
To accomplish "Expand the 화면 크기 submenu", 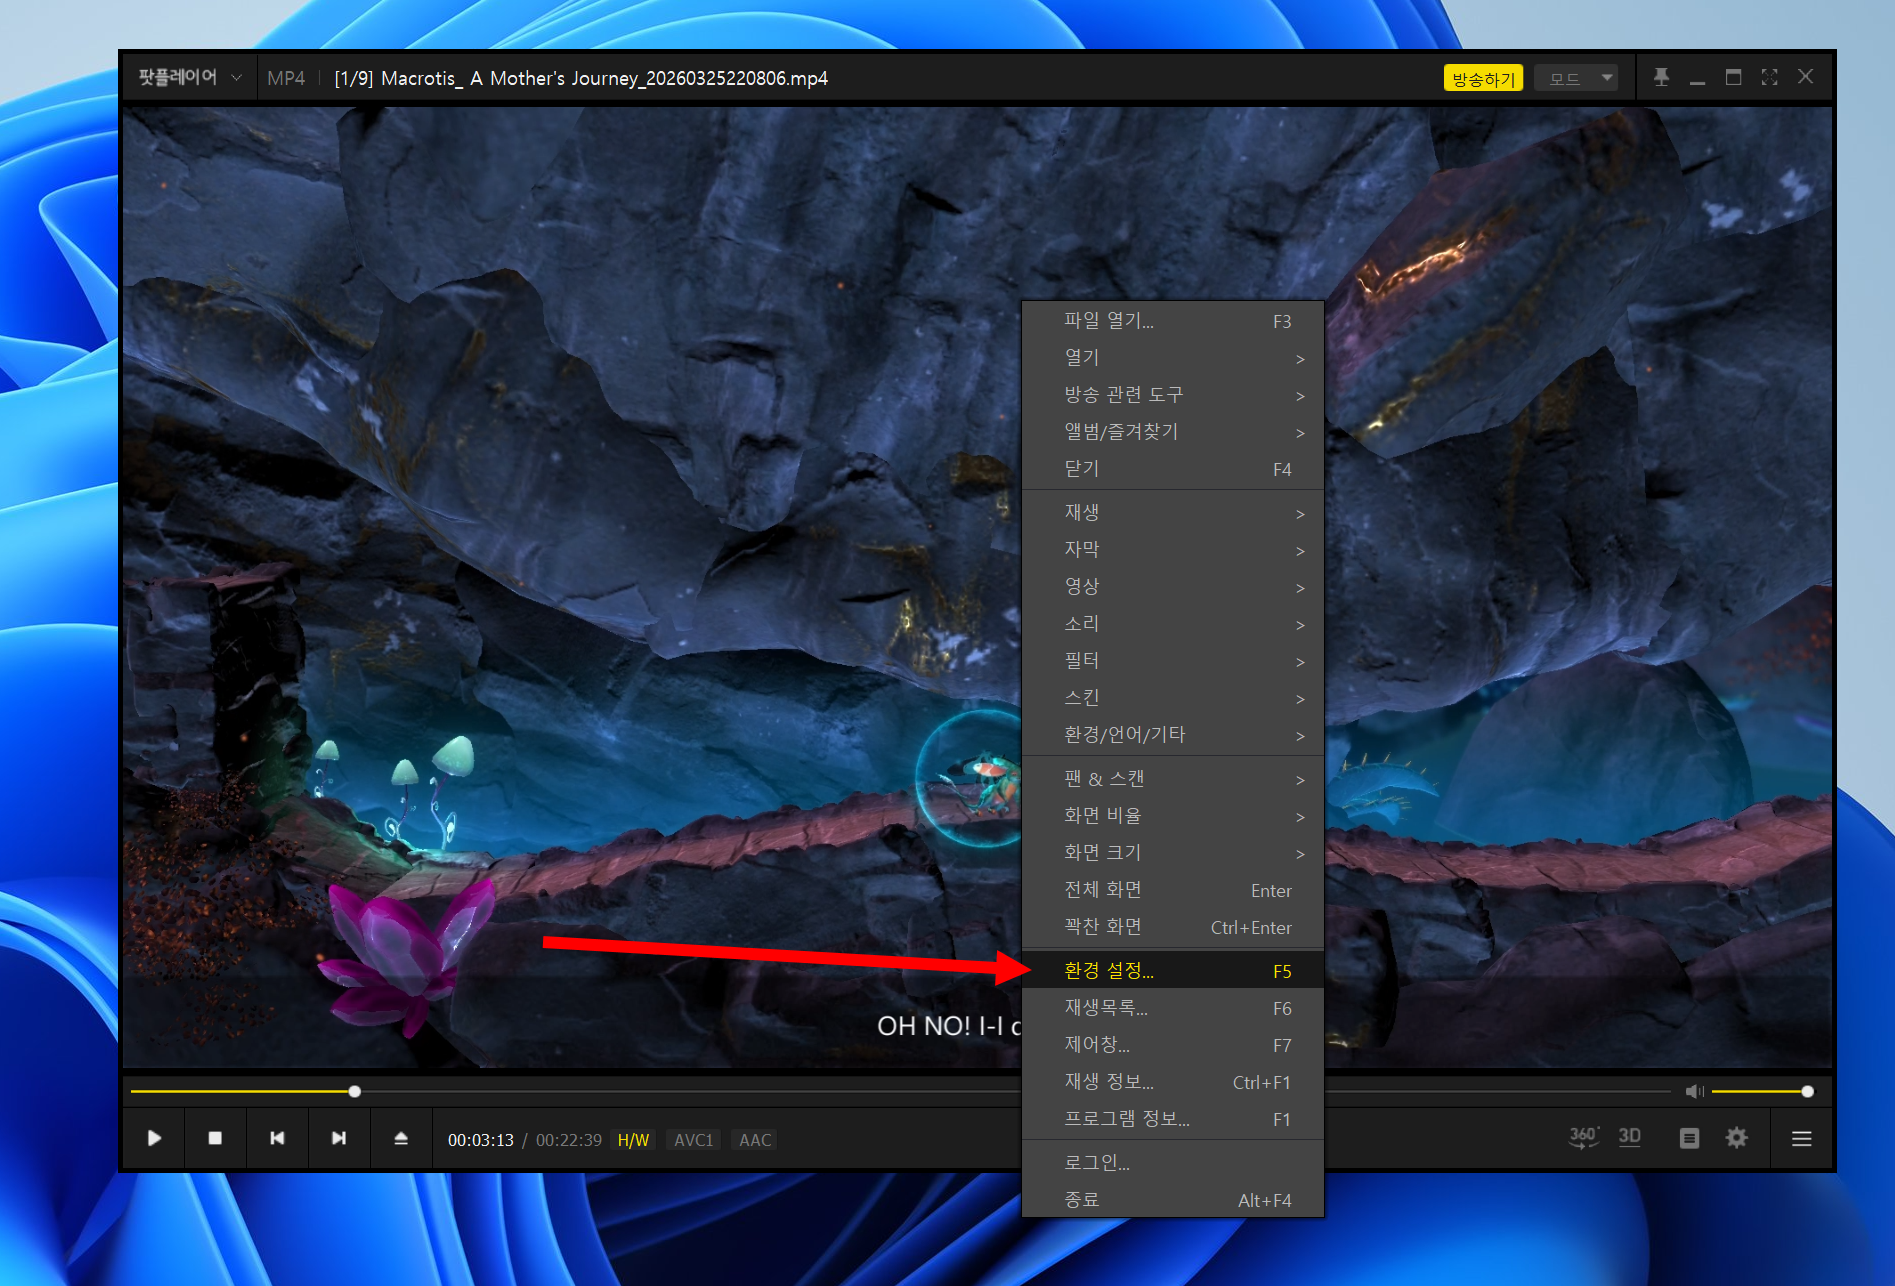I will pyautogui.click(x=1173, y=853).
